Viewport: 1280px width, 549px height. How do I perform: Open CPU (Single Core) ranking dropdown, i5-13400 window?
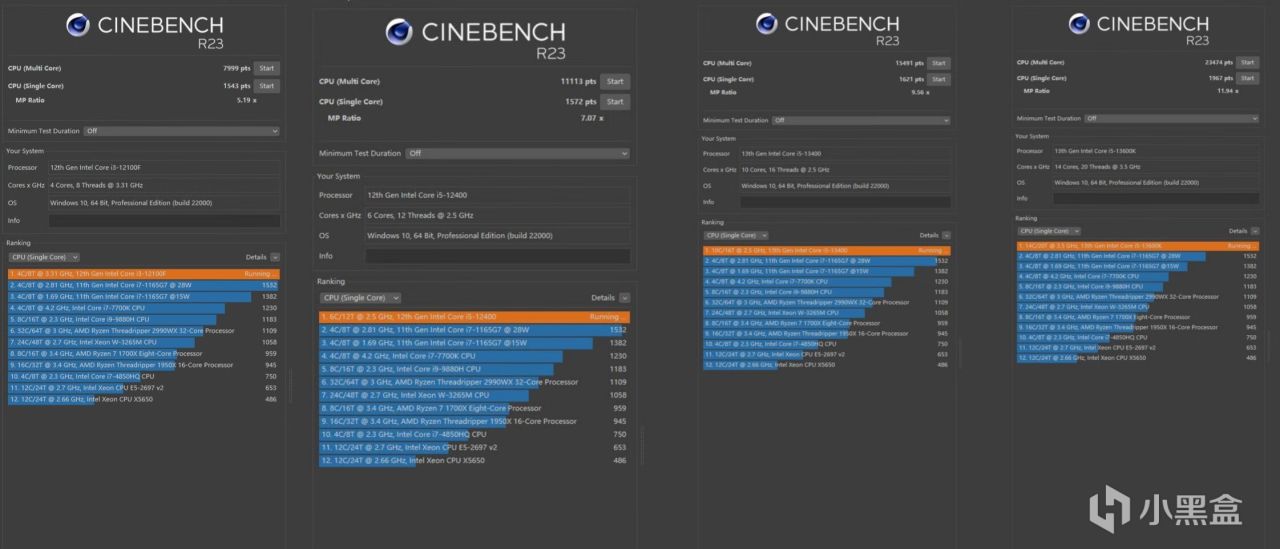pos(735,235)
